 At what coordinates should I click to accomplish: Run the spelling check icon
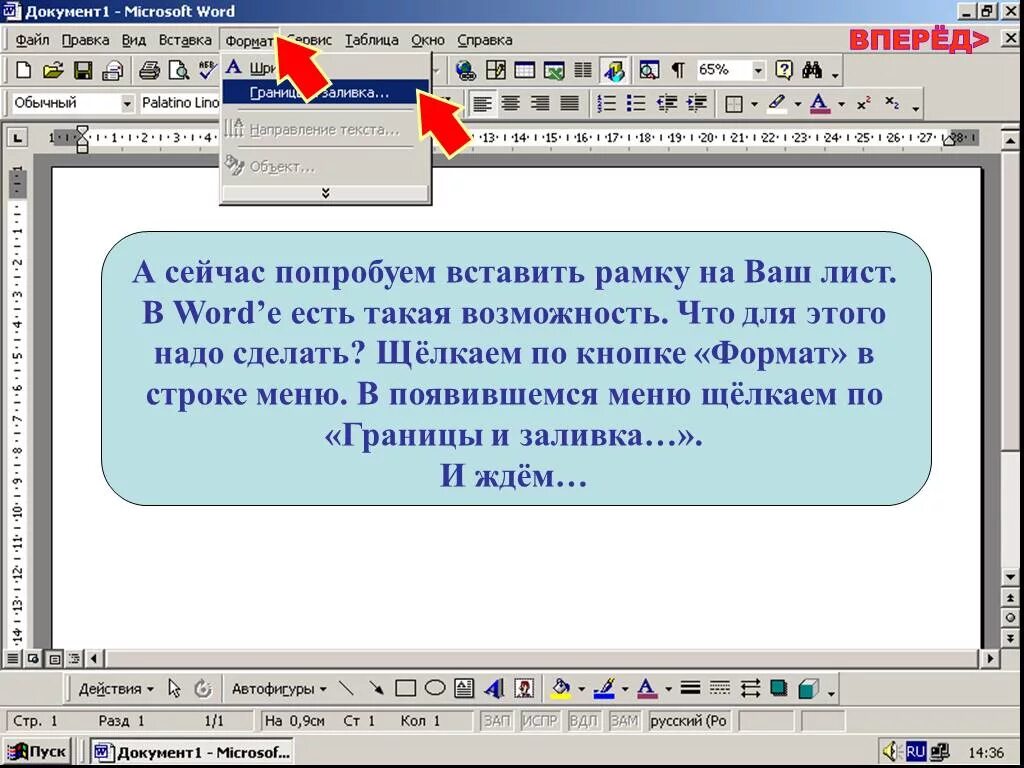pyautogui.click(x=208, y=70)
